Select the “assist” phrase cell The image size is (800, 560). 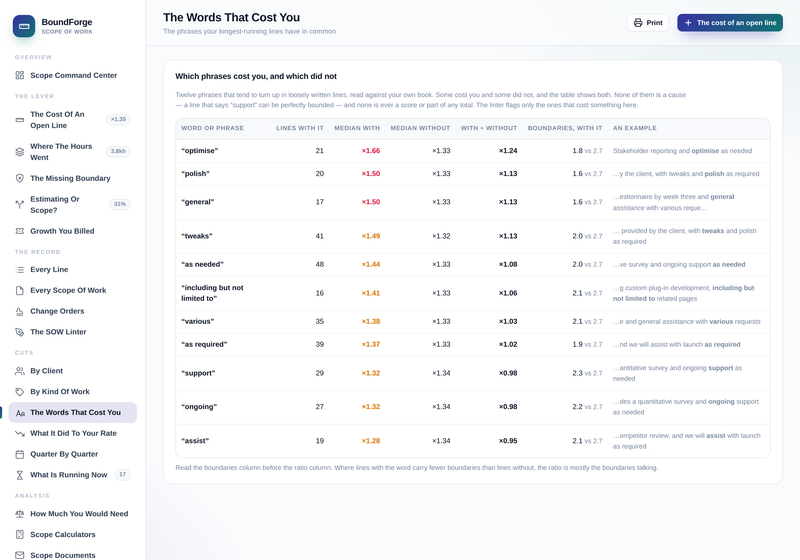click(x=195, y=441)
